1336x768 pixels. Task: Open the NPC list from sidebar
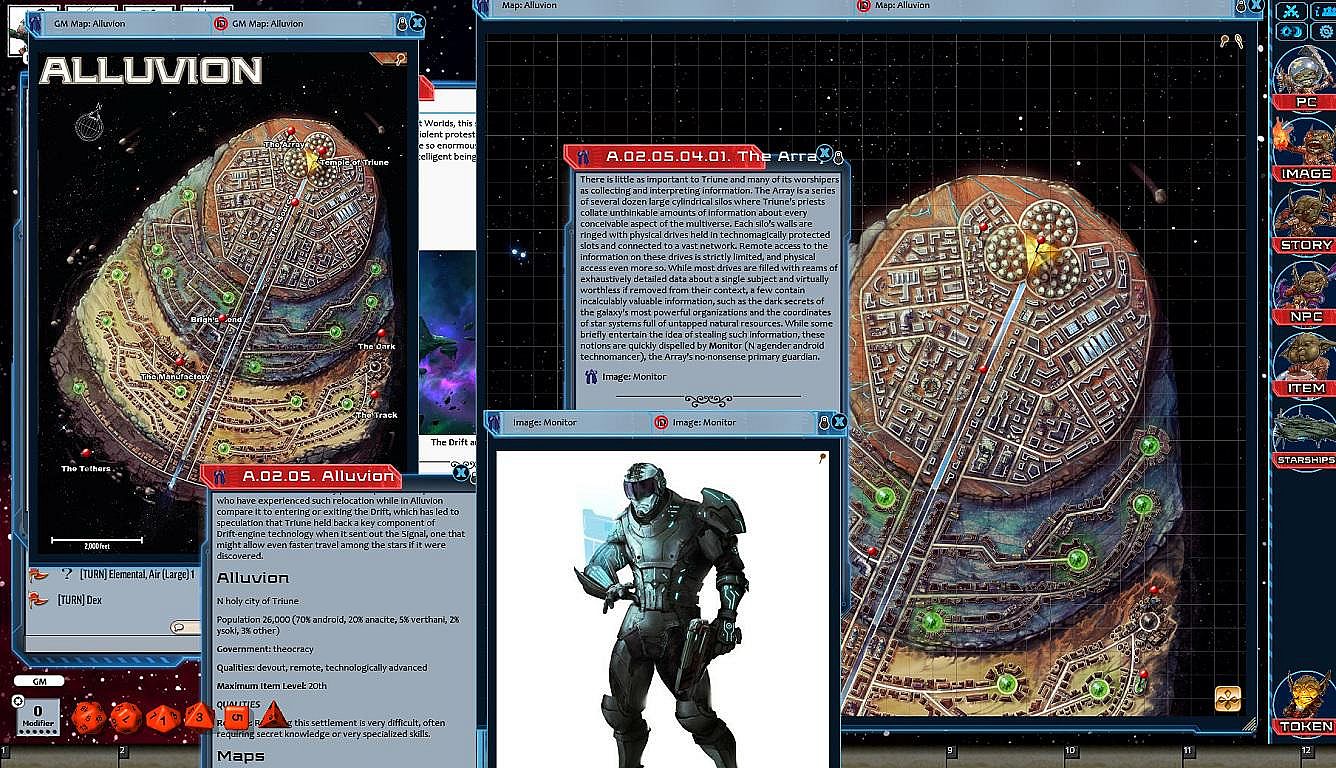point(1305,292)
